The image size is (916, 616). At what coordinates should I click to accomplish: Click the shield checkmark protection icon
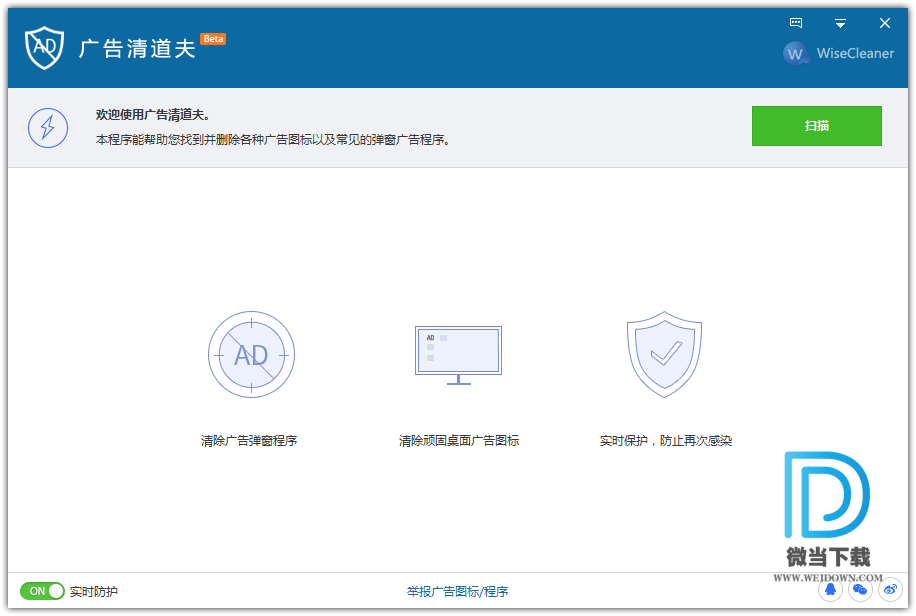pyautogui.click(x=664, y=354)
